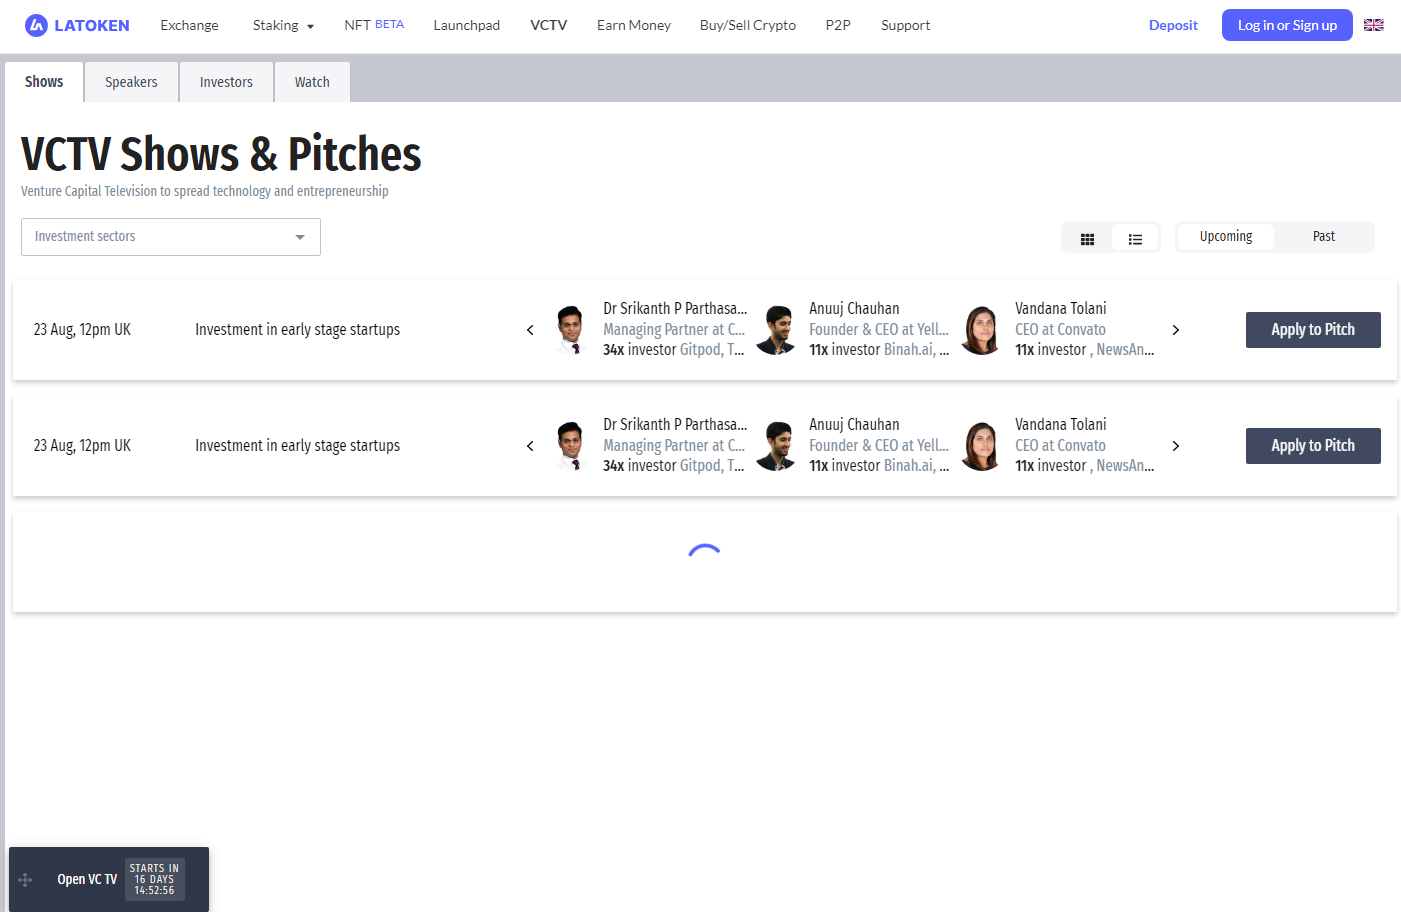Apply to Pitch in first show row
Image resolution: width=1401 pixels, height=912 pixels.
tap(1313, 330)
